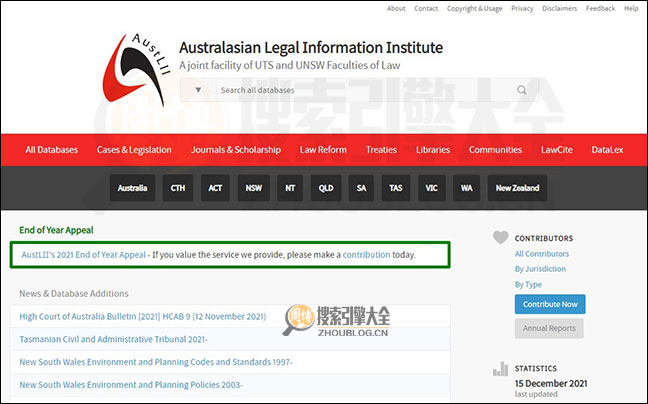Viewport: 648px width, 404px height.
Task: Open Tasmanian Civil and Administrative Tribunal link
Action: (x=113, y=339)
